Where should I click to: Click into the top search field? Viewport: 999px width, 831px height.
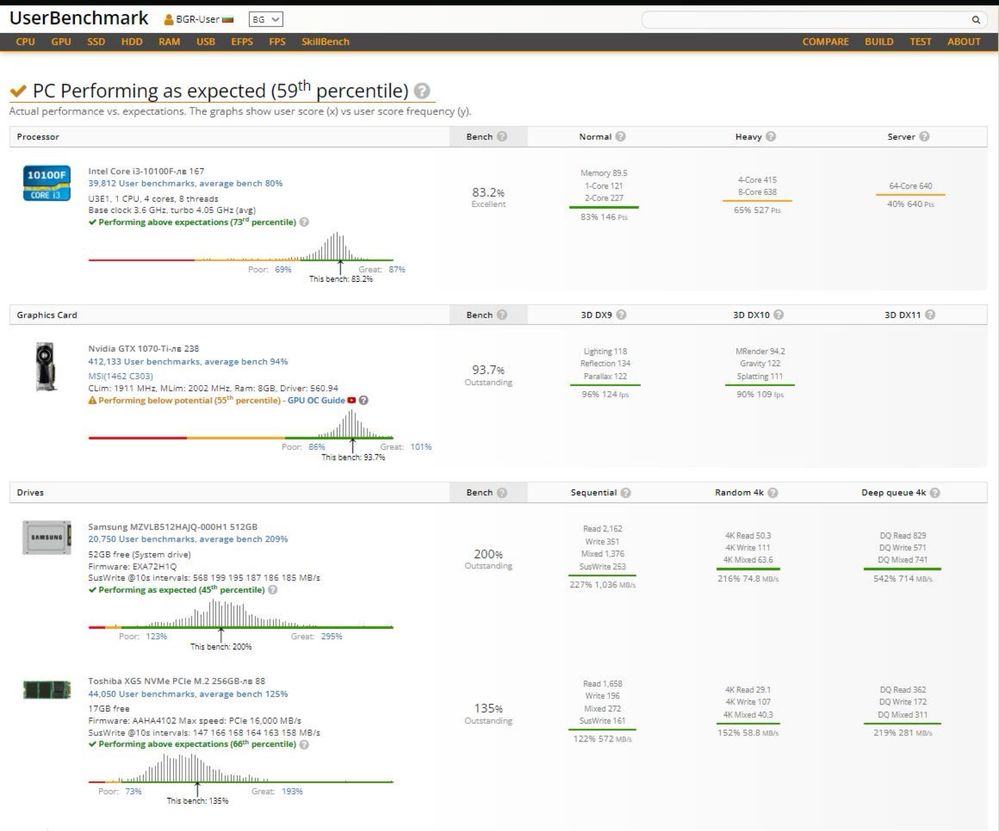coord(806,20)
